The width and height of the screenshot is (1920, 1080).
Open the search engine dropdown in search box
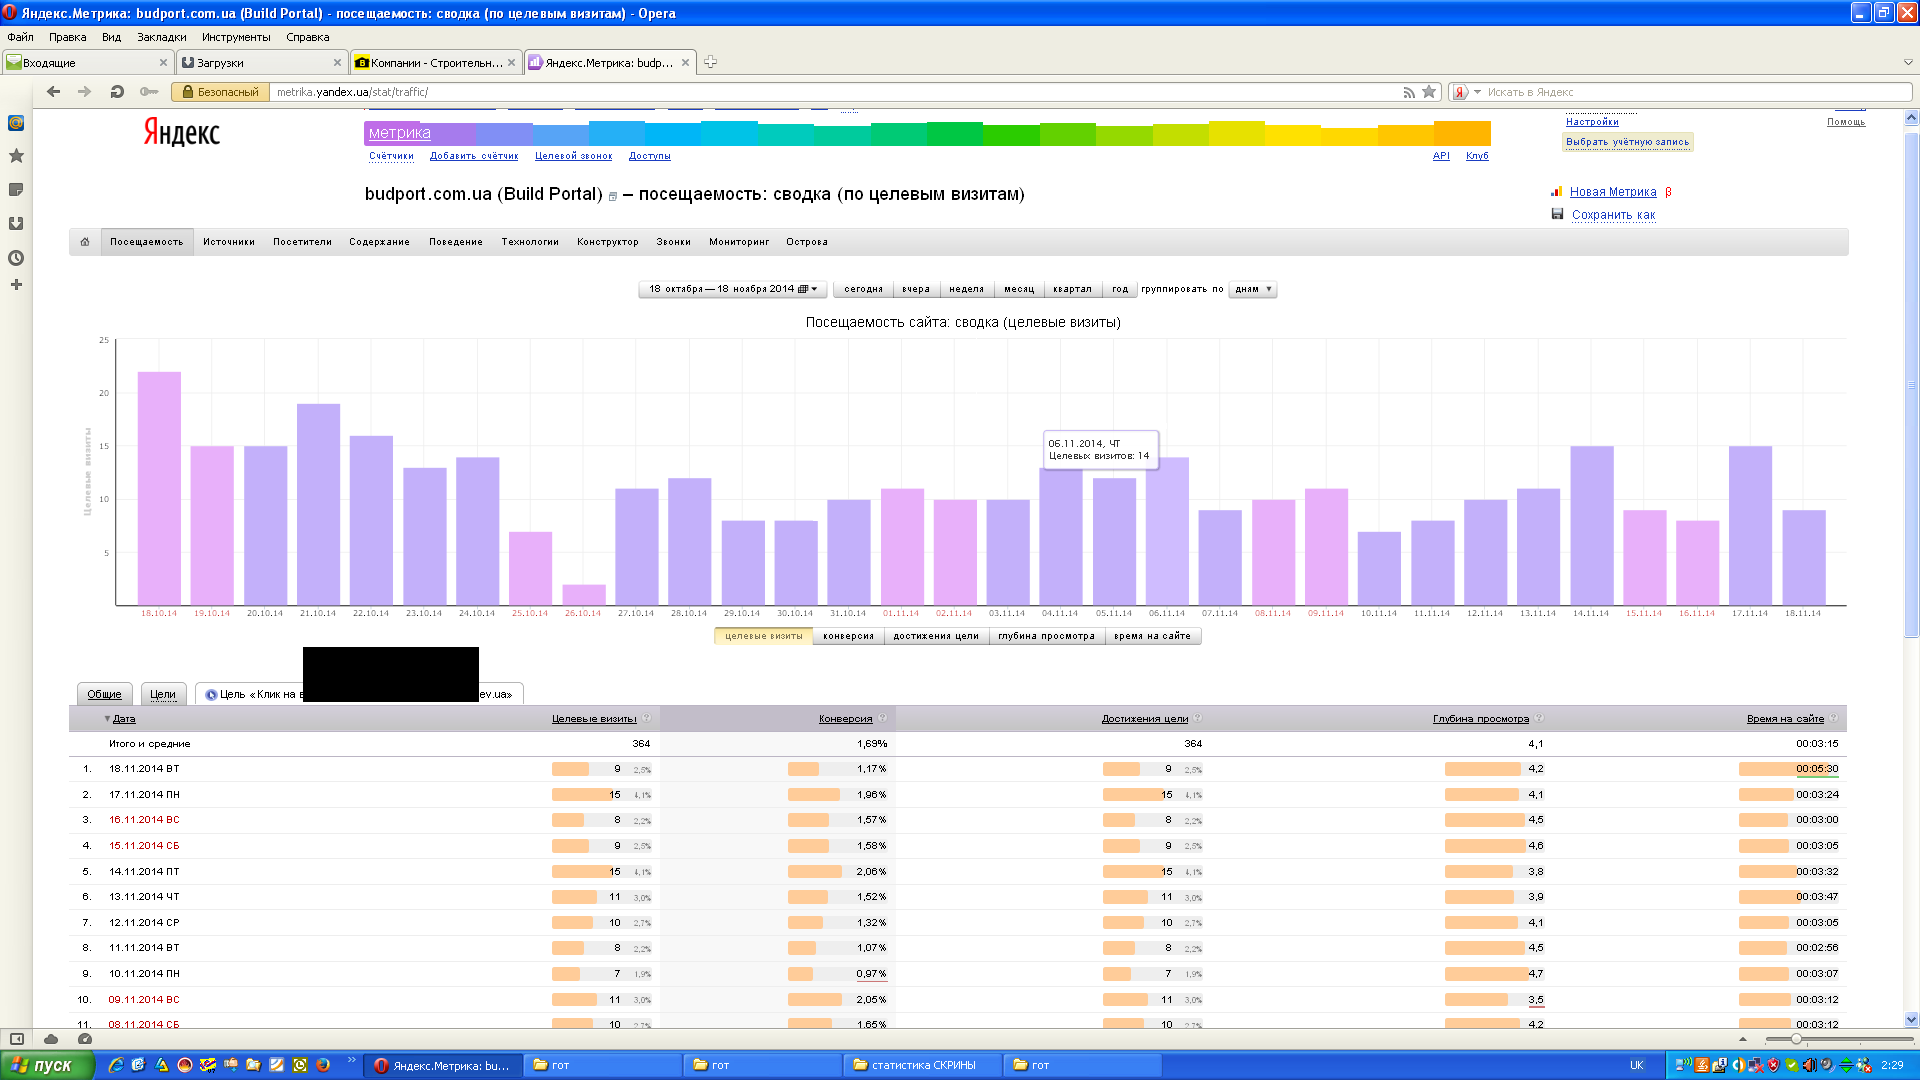1478,92
